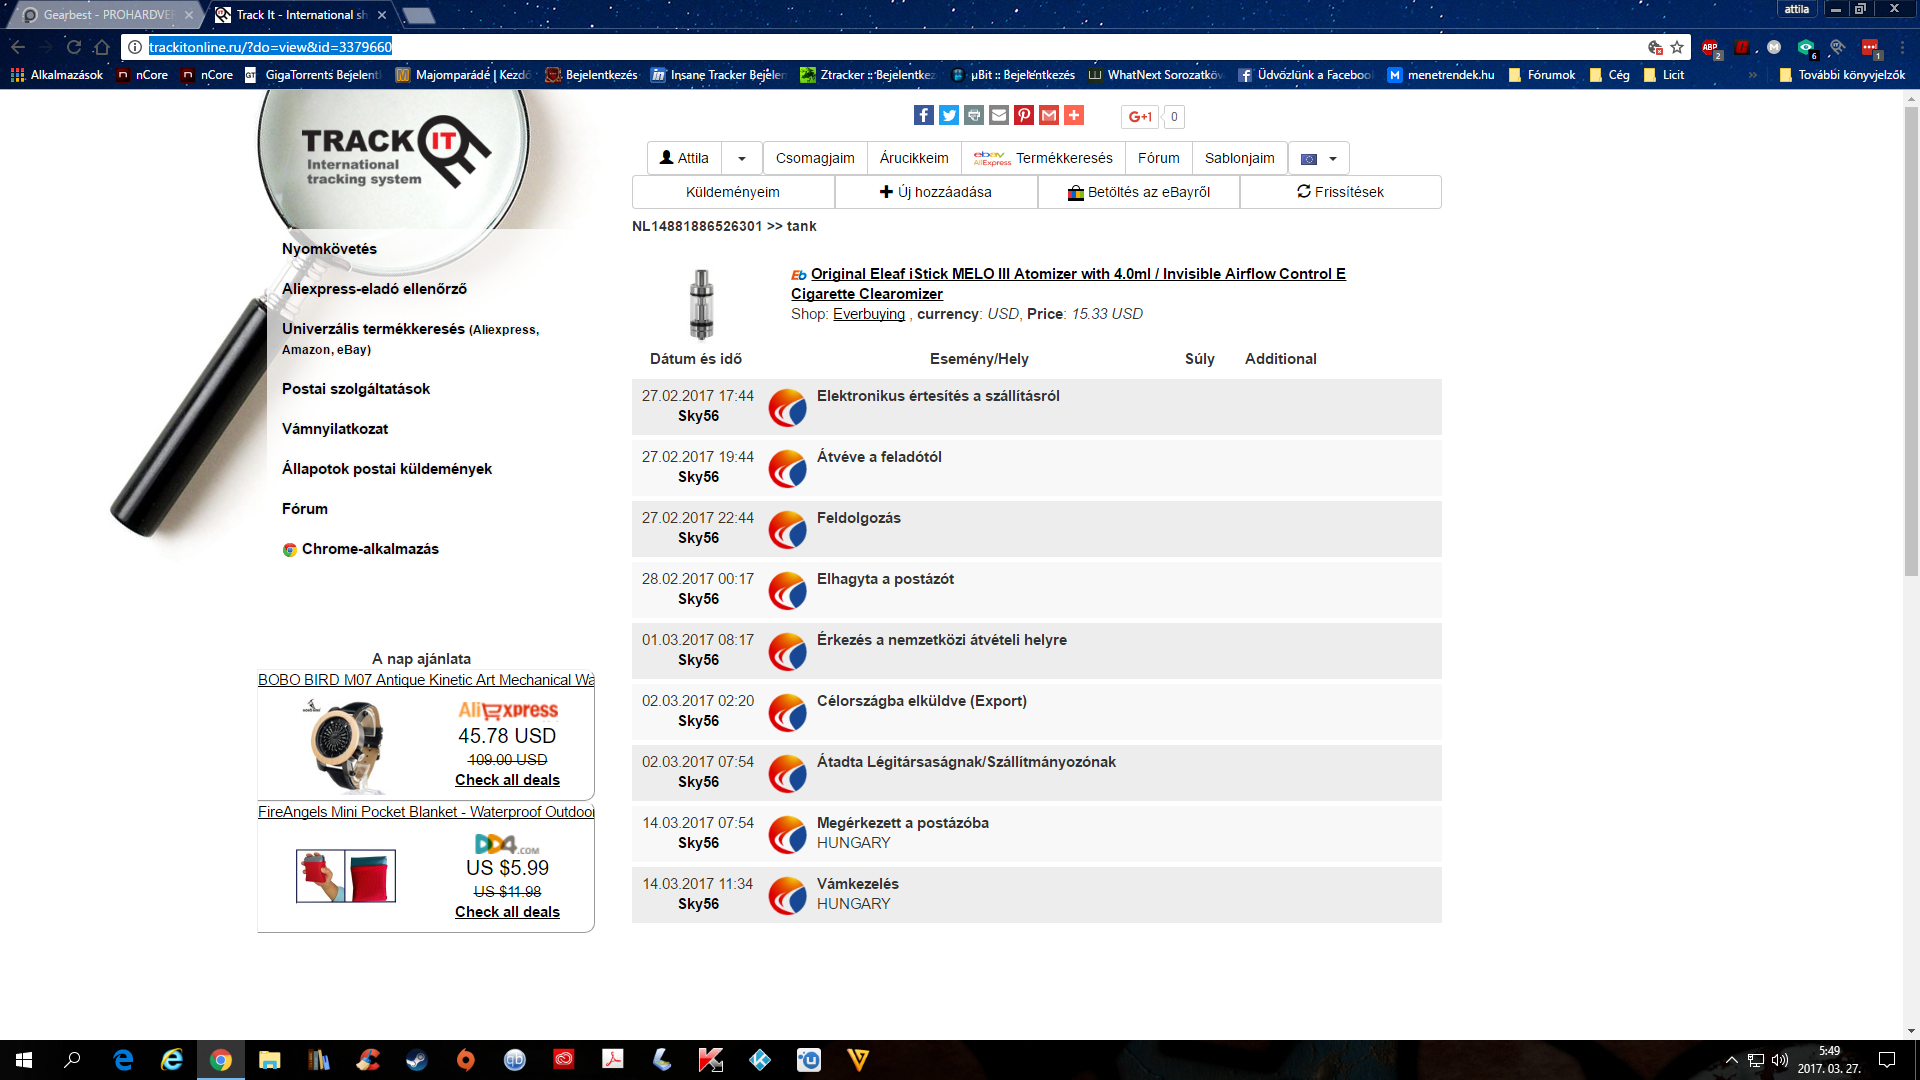This screenshot has width=1920, height=1080.
Task: Expand additional bookmarks chevron
Action: point(1752,75)
